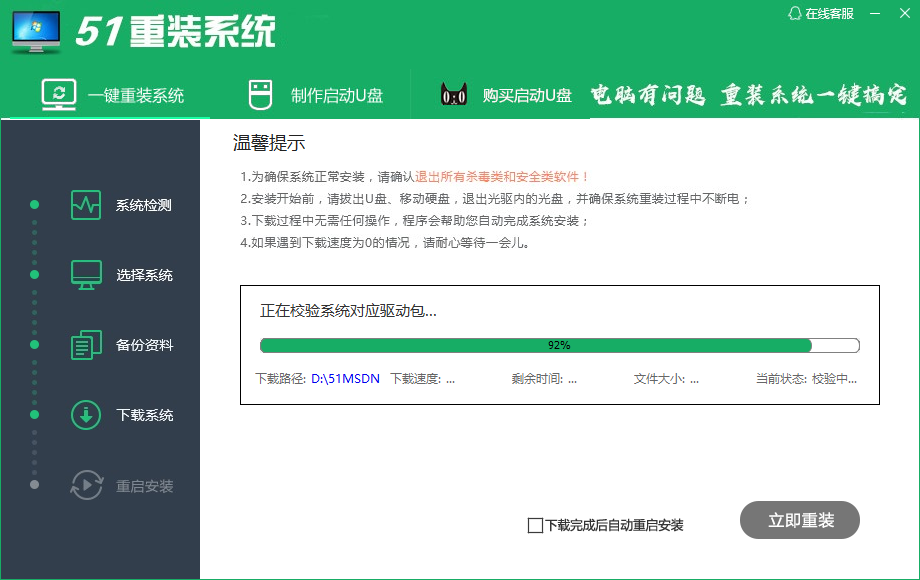Open the D:\51MSDN download path link

[x=346, y=379]
